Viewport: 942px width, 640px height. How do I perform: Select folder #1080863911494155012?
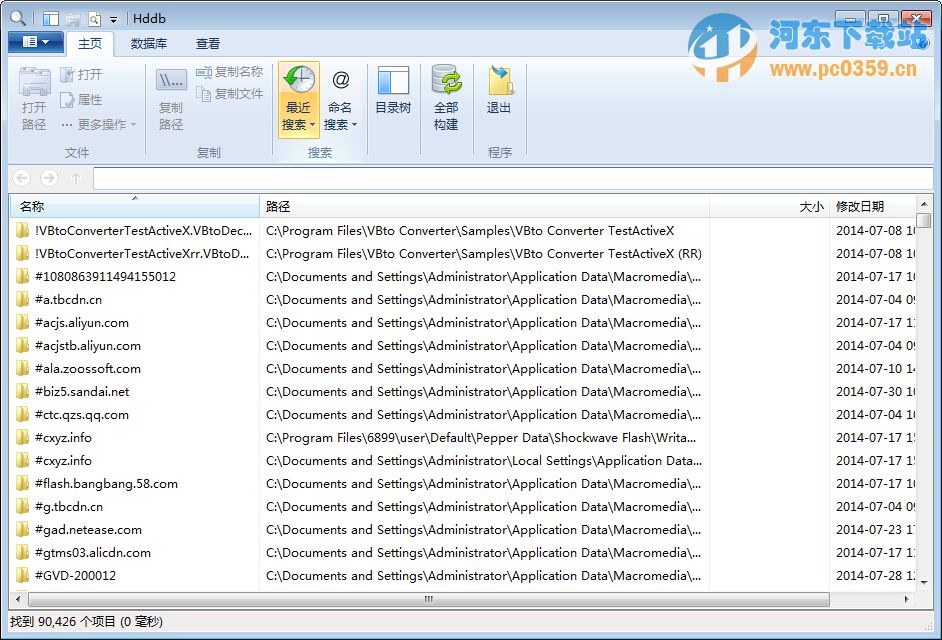(x=105, y=276)
